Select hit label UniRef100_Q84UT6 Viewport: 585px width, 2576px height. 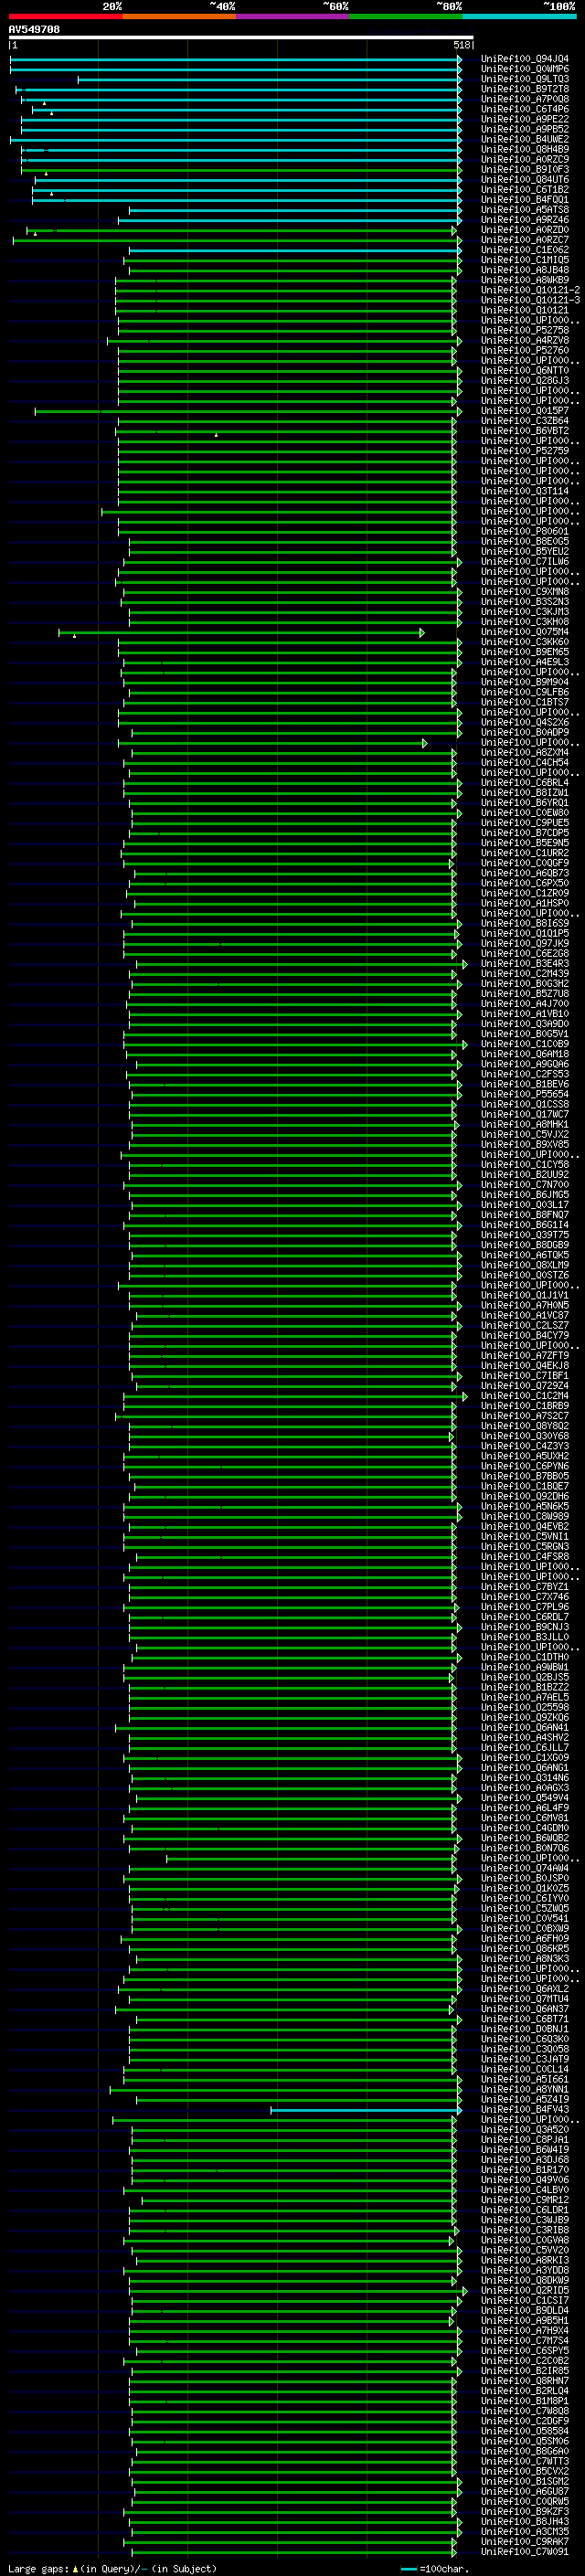point(525,180)
